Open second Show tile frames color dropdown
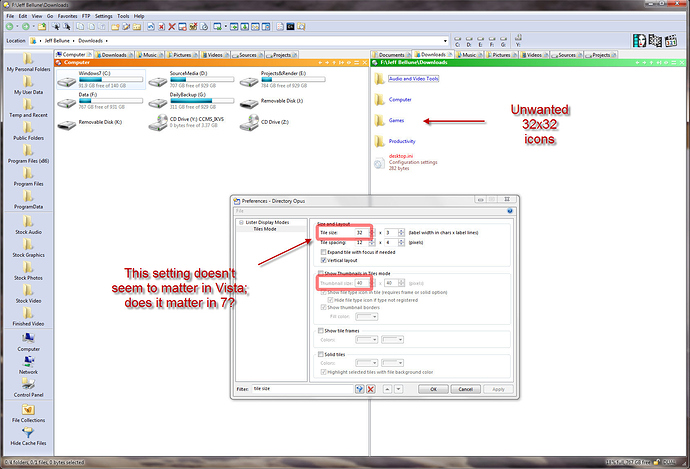690x469 pixels. coord(393,340)
